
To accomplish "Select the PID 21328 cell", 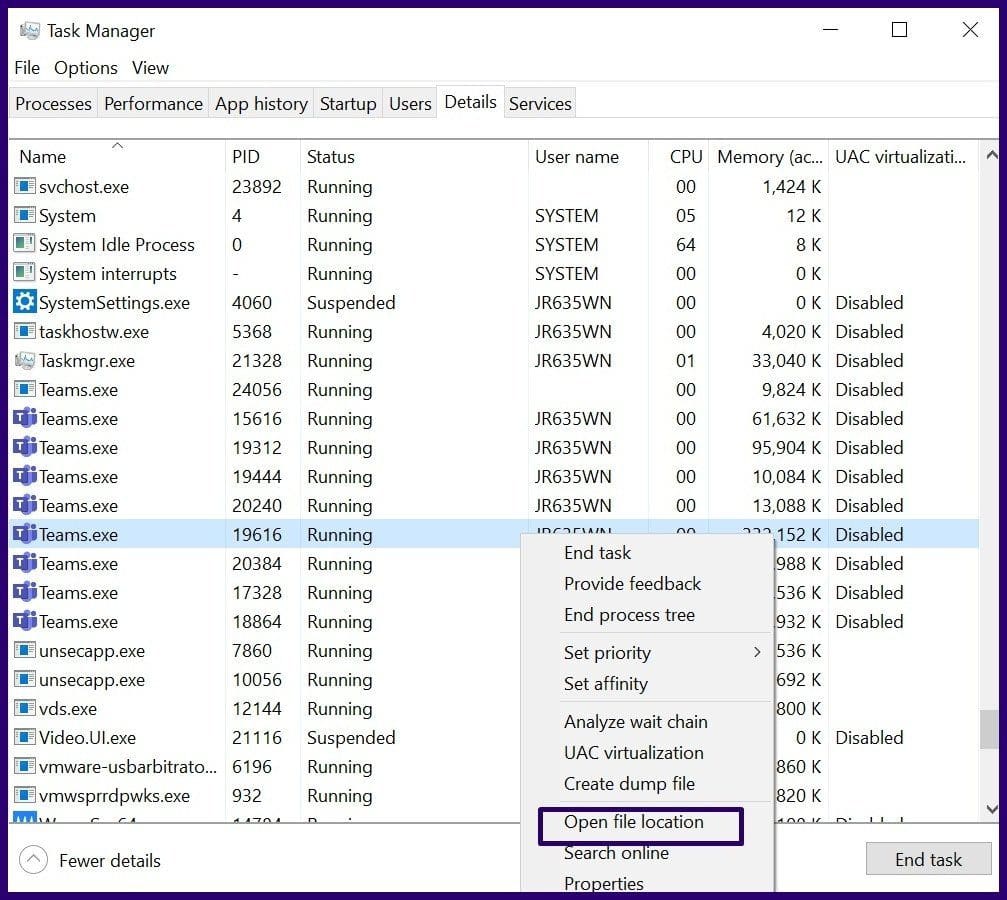I will 257,360.
